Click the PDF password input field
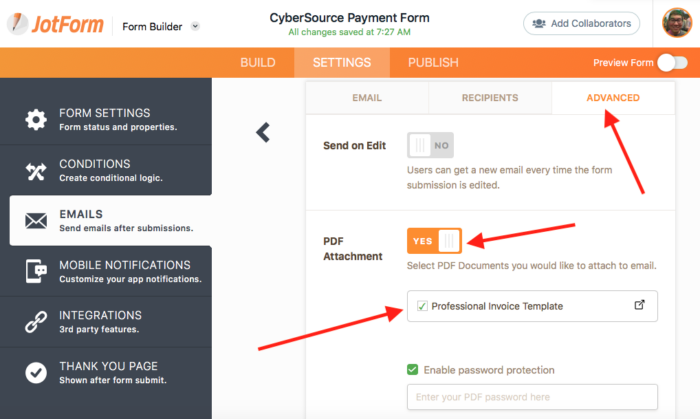Screen dimensions: 700x419 pyautogui.click(x=532, y=397)
